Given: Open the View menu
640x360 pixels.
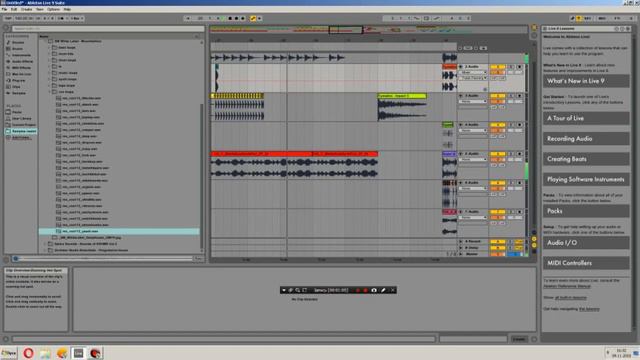Looking at the screenshot, I should [40, 9].
